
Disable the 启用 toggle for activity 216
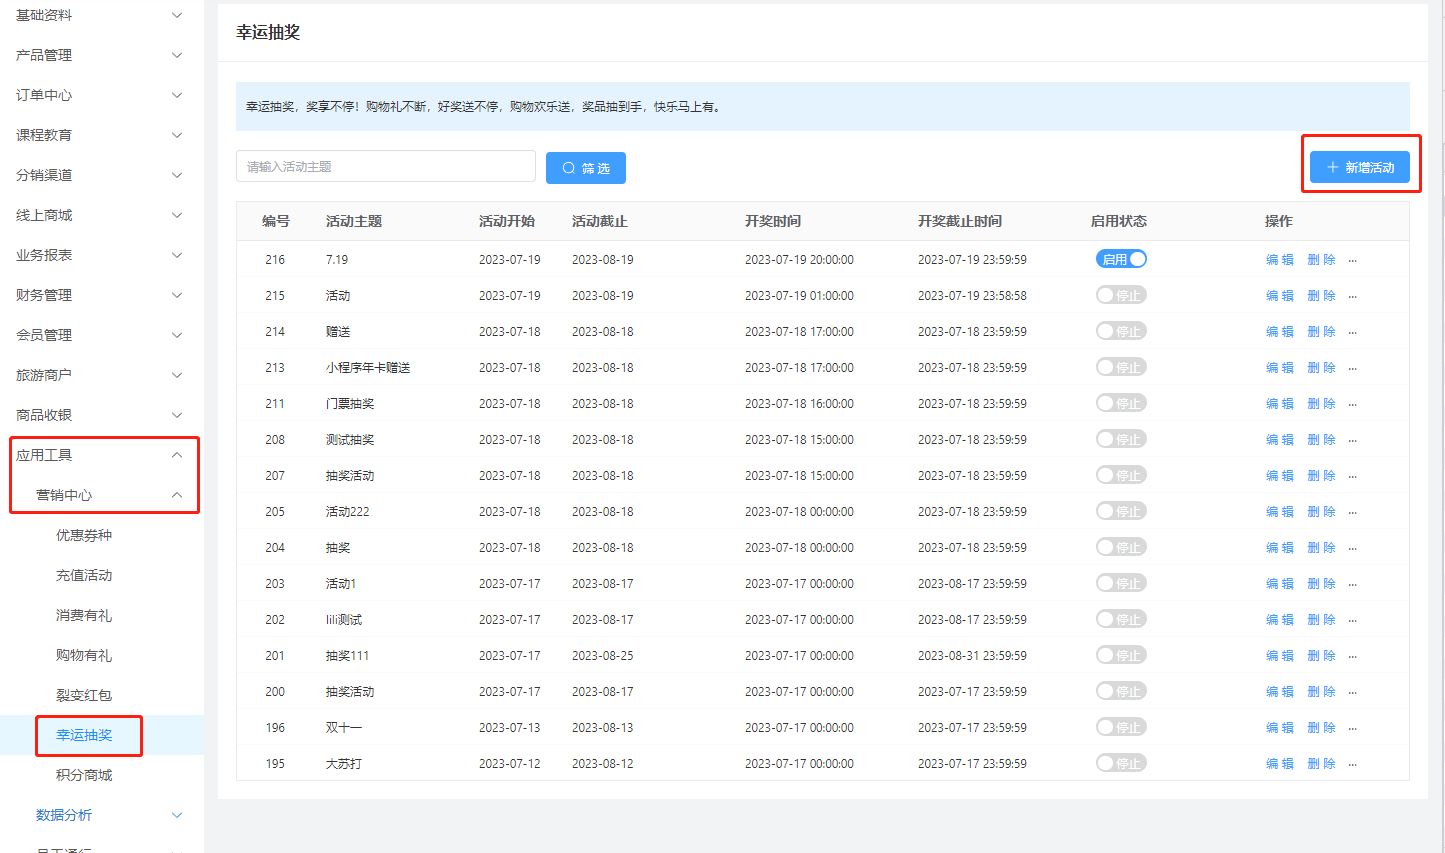point(1121,259)
